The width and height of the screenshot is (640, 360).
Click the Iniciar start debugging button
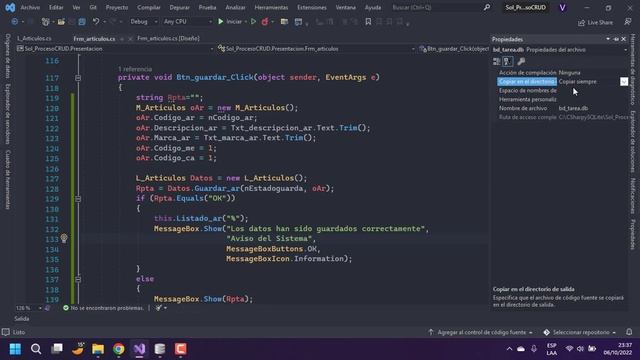230,22
